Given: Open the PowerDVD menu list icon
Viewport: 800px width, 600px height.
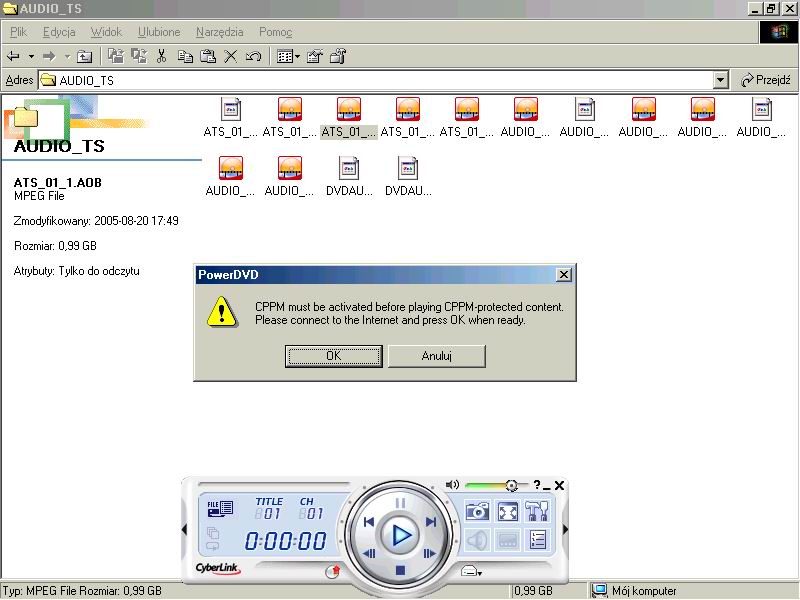Looking at the screenshot, I should click(537, 540).
